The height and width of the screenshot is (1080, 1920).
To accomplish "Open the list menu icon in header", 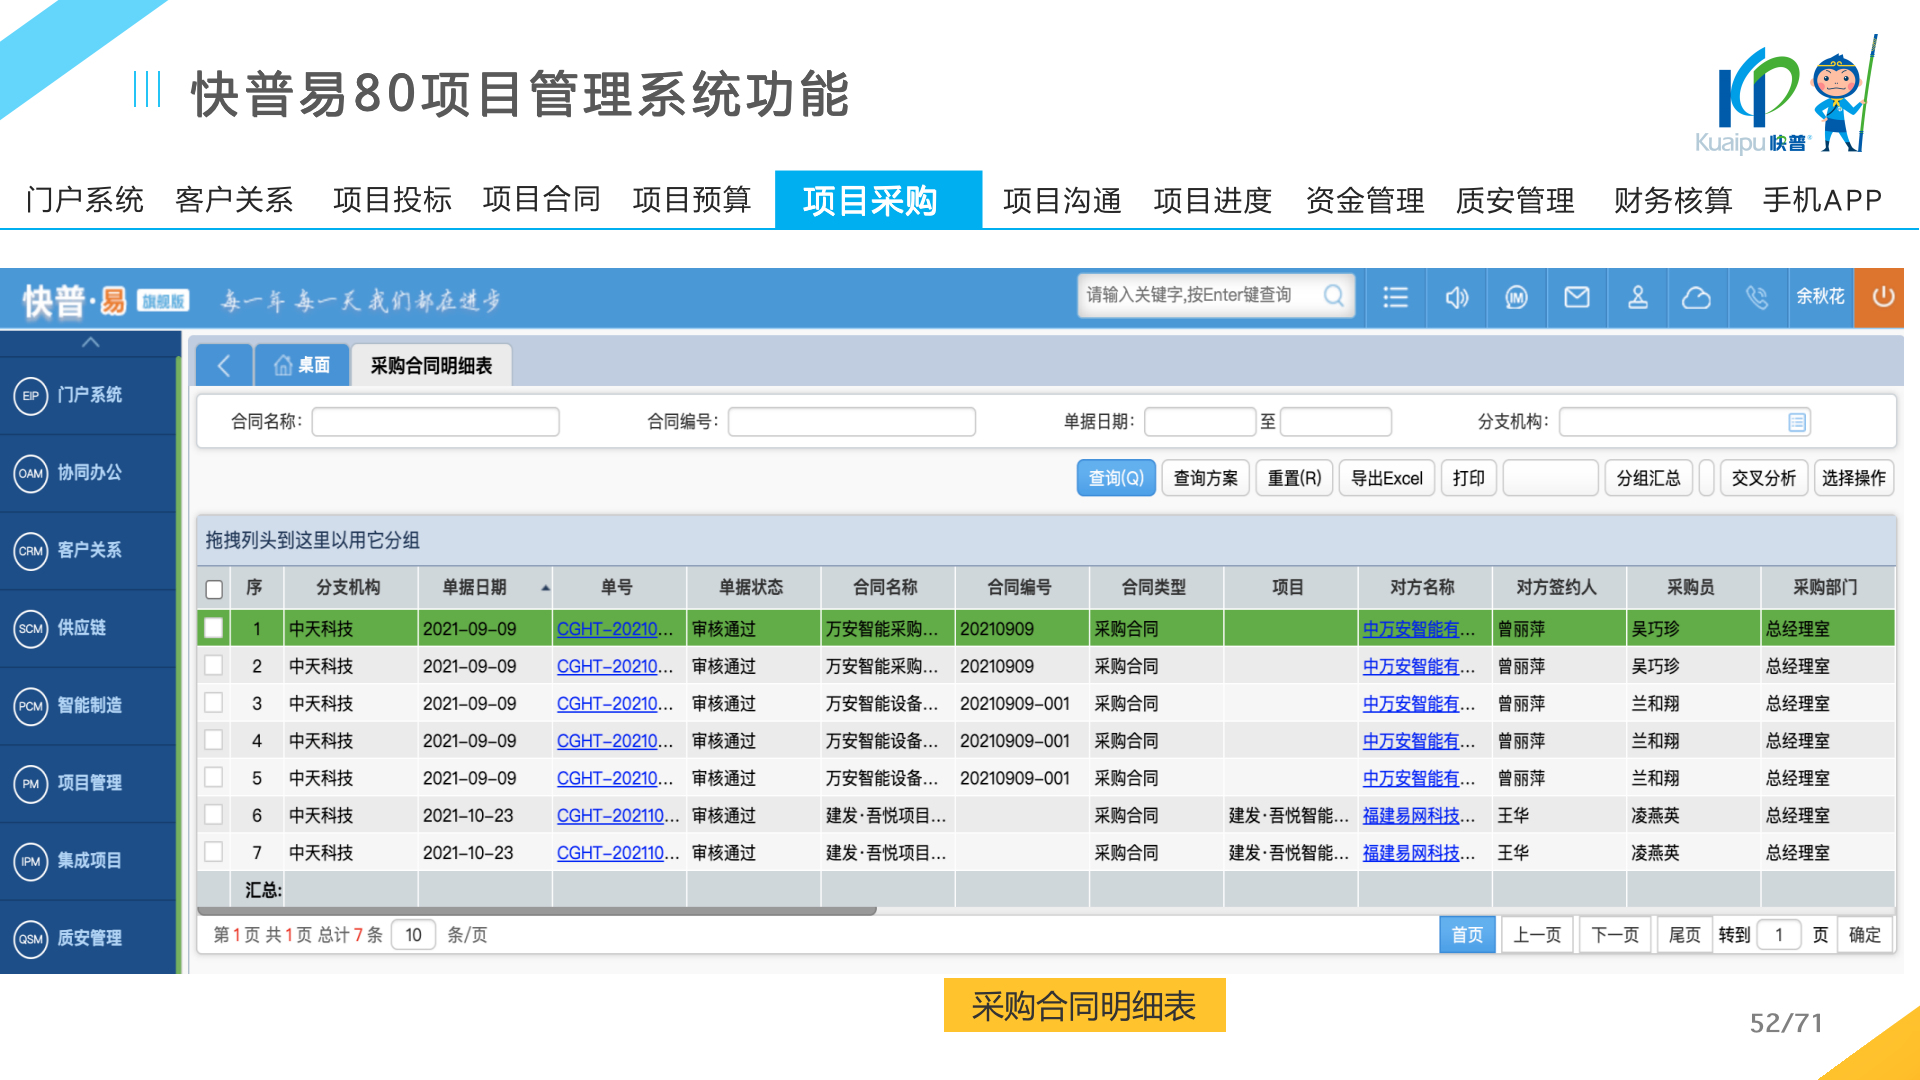I will tap(1395, 297).
